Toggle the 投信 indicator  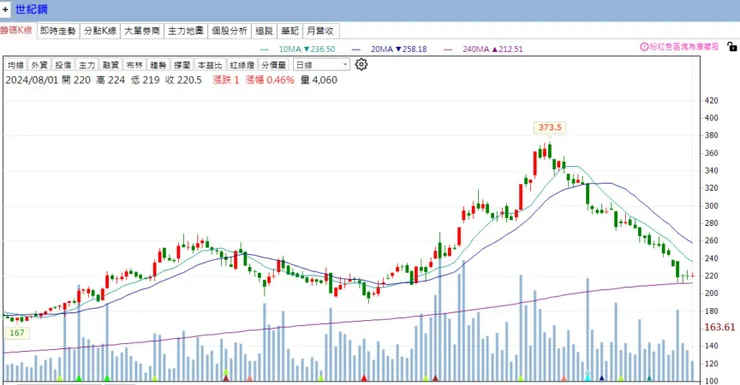[x=63, y=65]
